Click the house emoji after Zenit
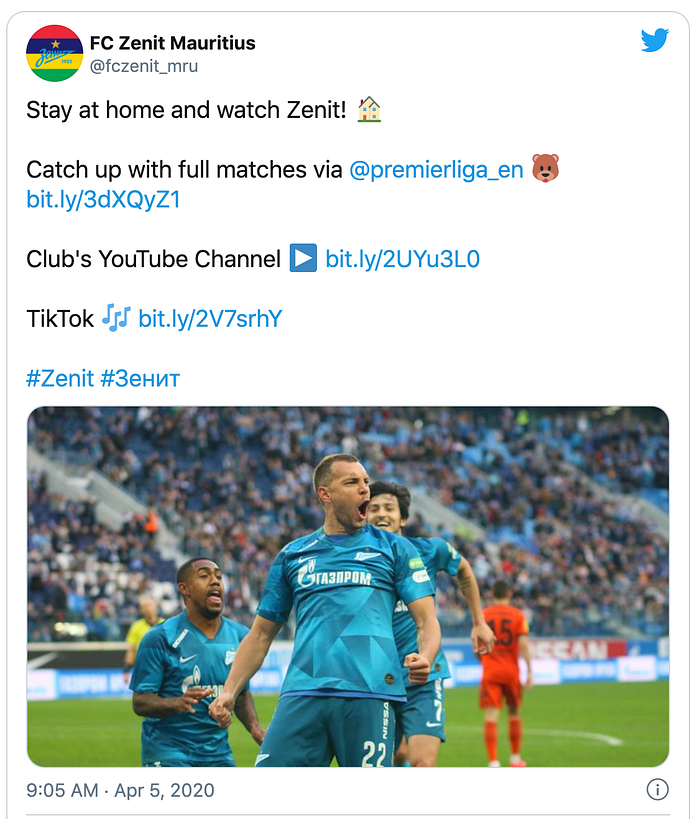 (369, 109)
